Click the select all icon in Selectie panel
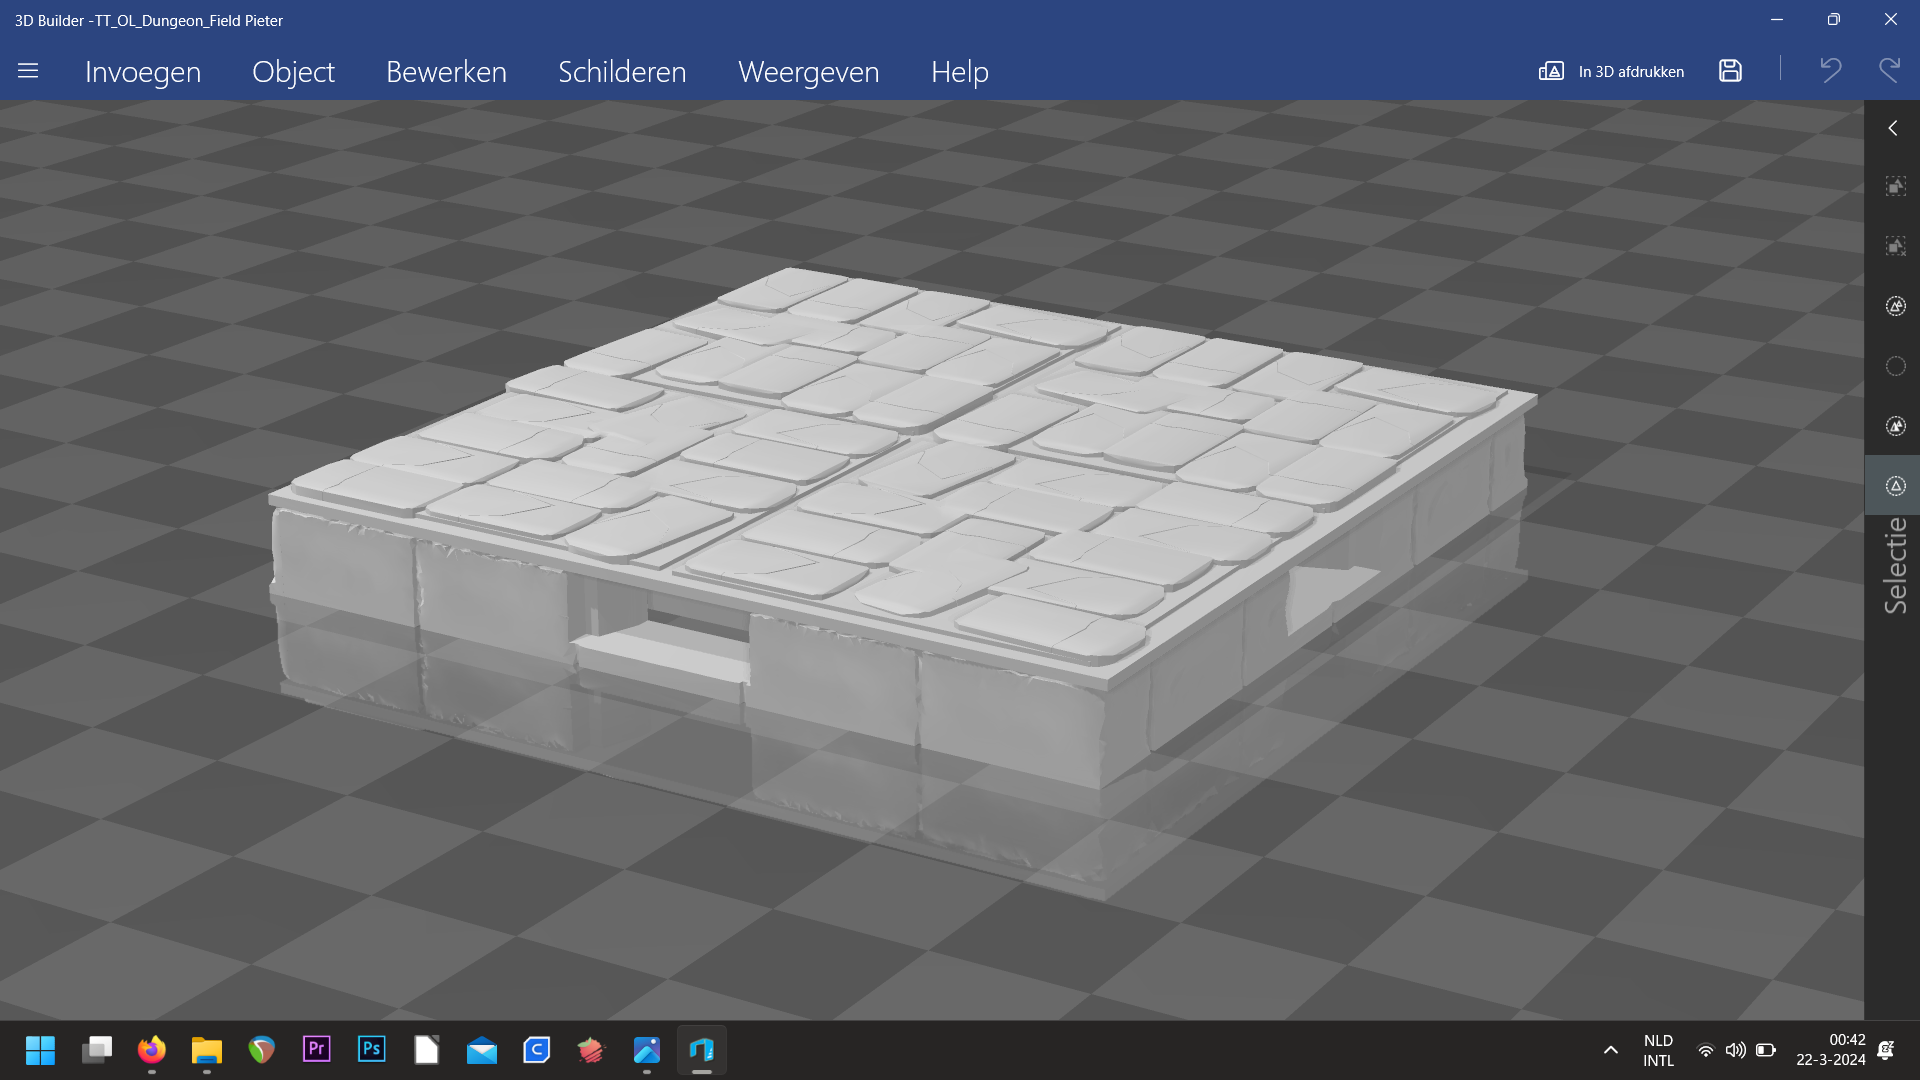The image size is (1920, 1080). coord(1895,306)
